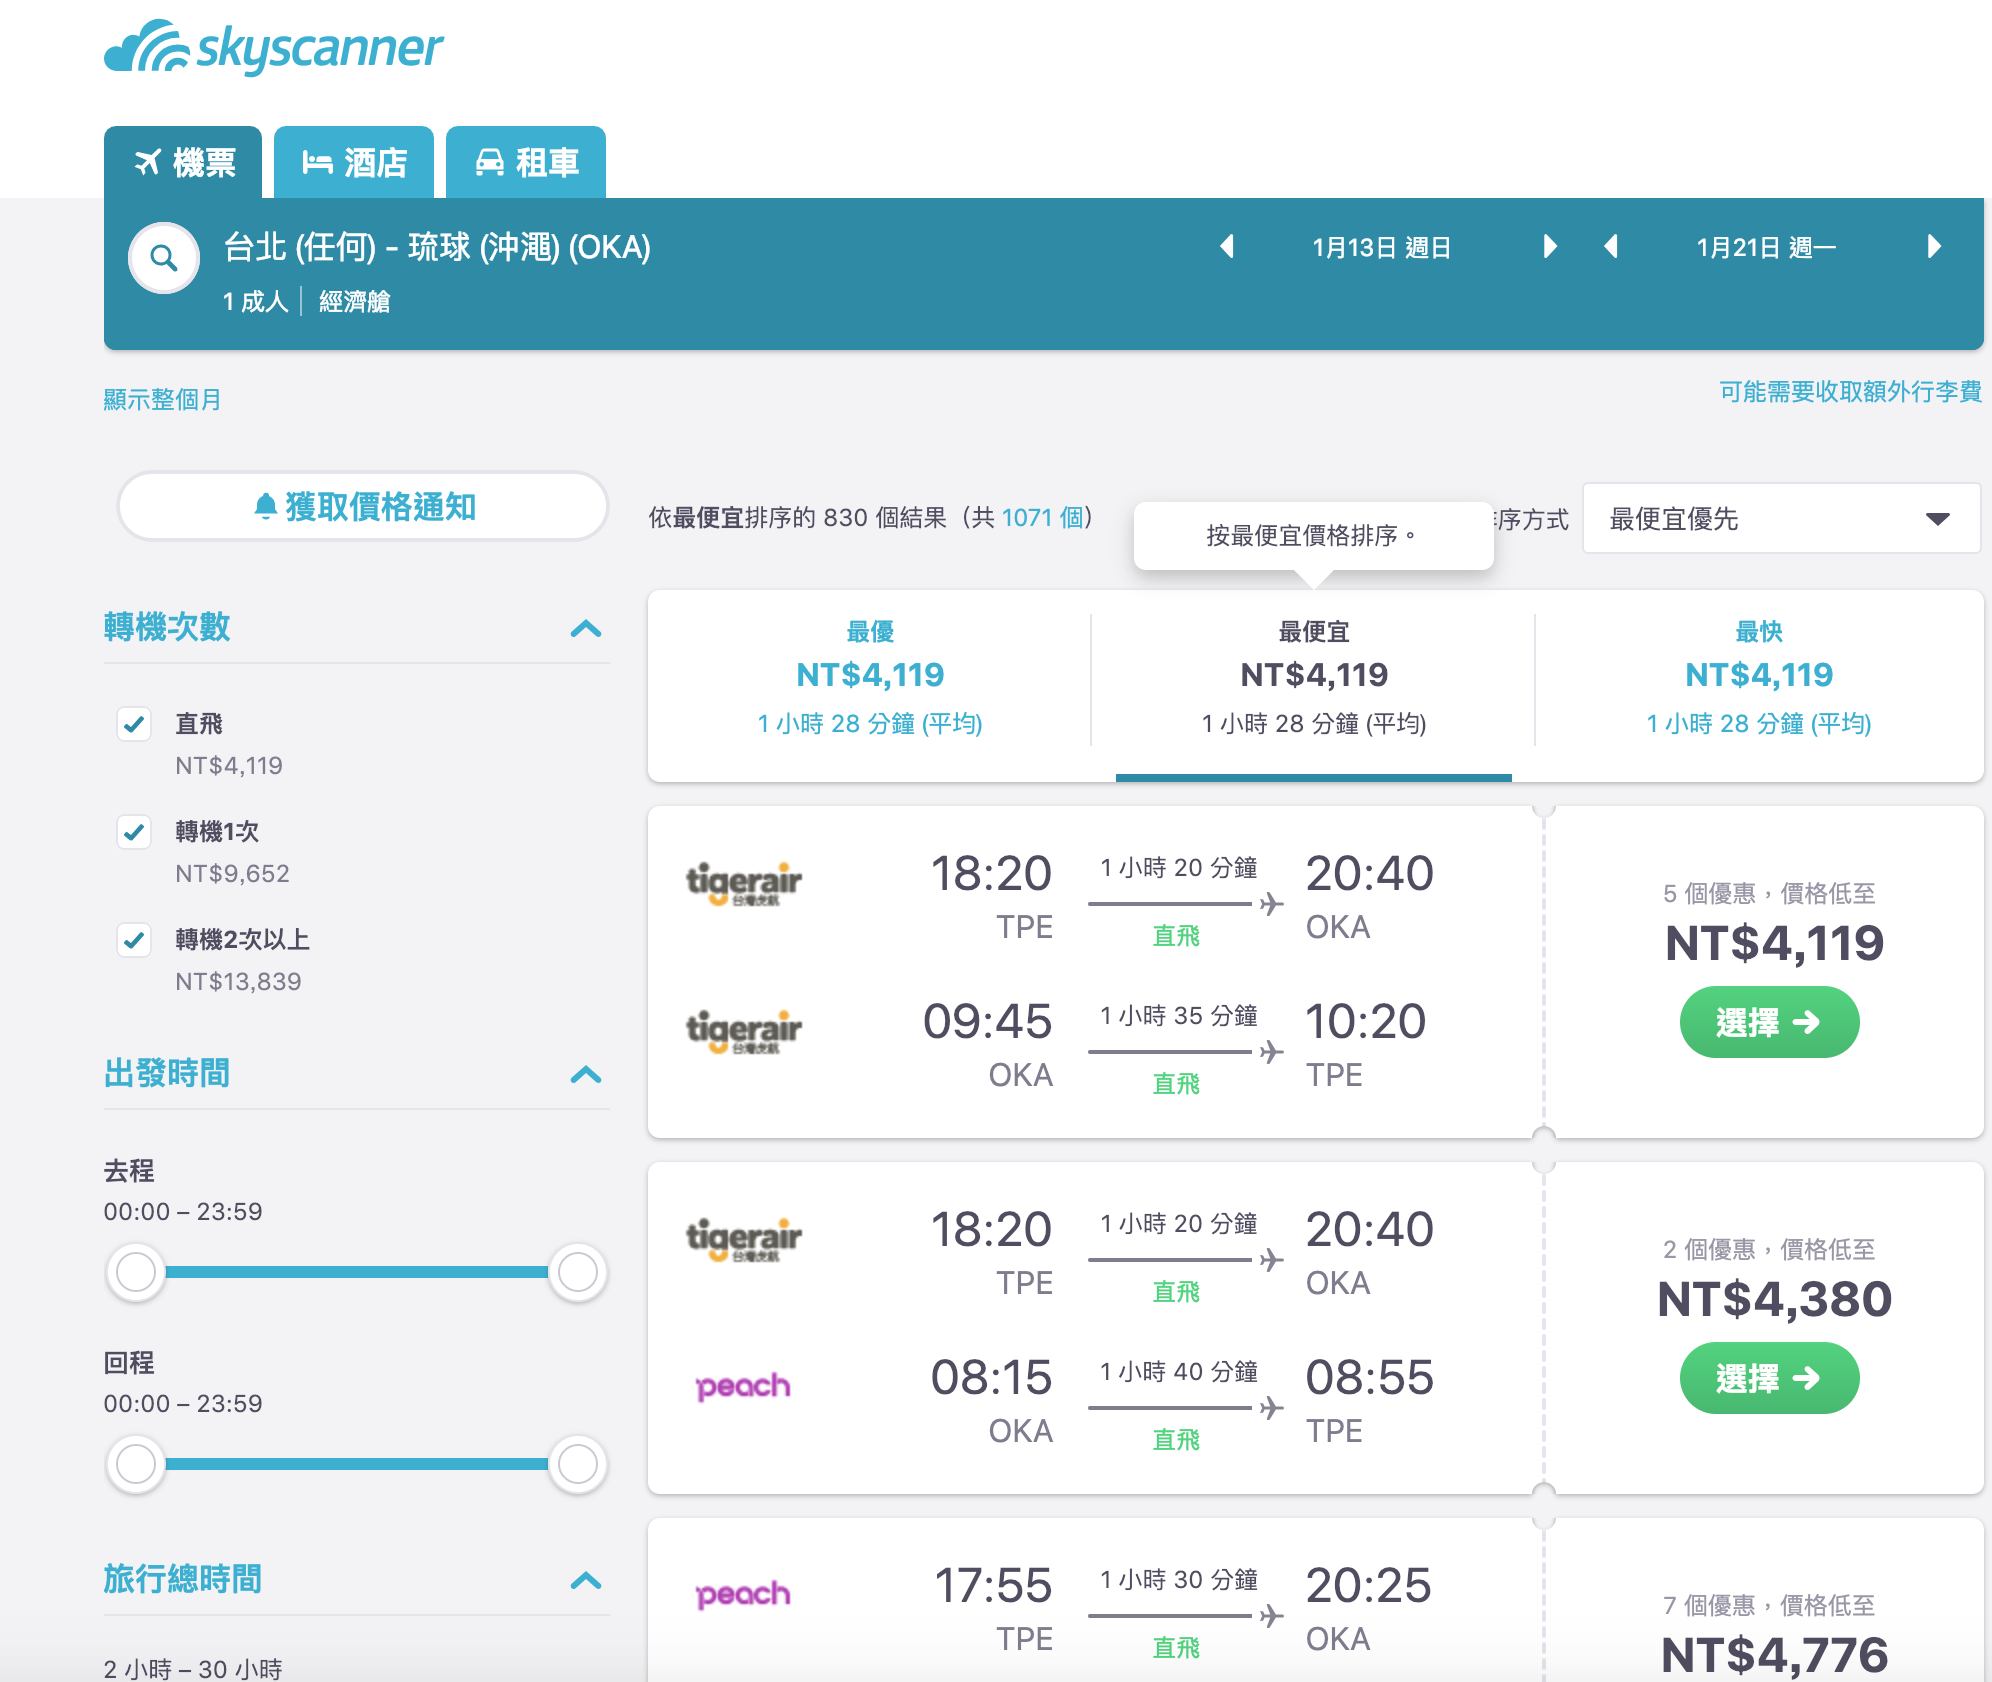Open the 顯示整個月 whole month link
This screenshot has height=1682, width=1992.
click(x=163, y=400)
